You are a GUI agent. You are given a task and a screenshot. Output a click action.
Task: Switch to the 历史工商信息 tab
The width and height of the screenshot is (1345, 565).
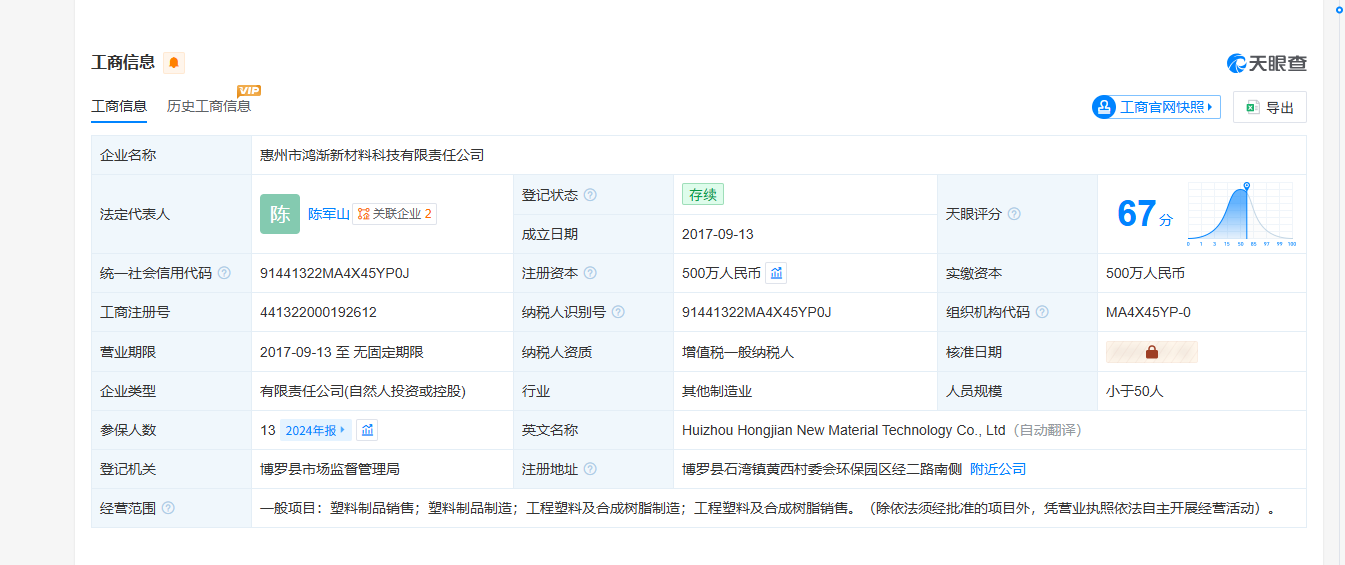[x=209, y=106]
